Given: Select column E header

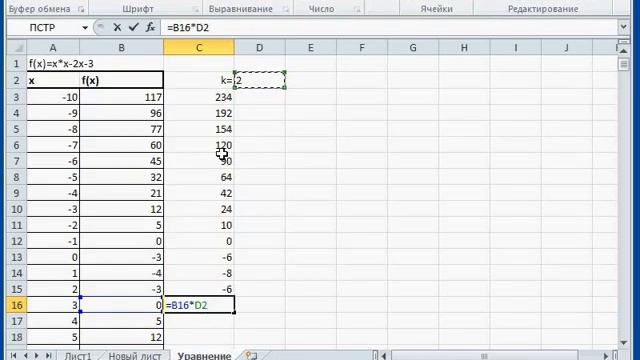Looking at the screenshot, I should 311,48.
